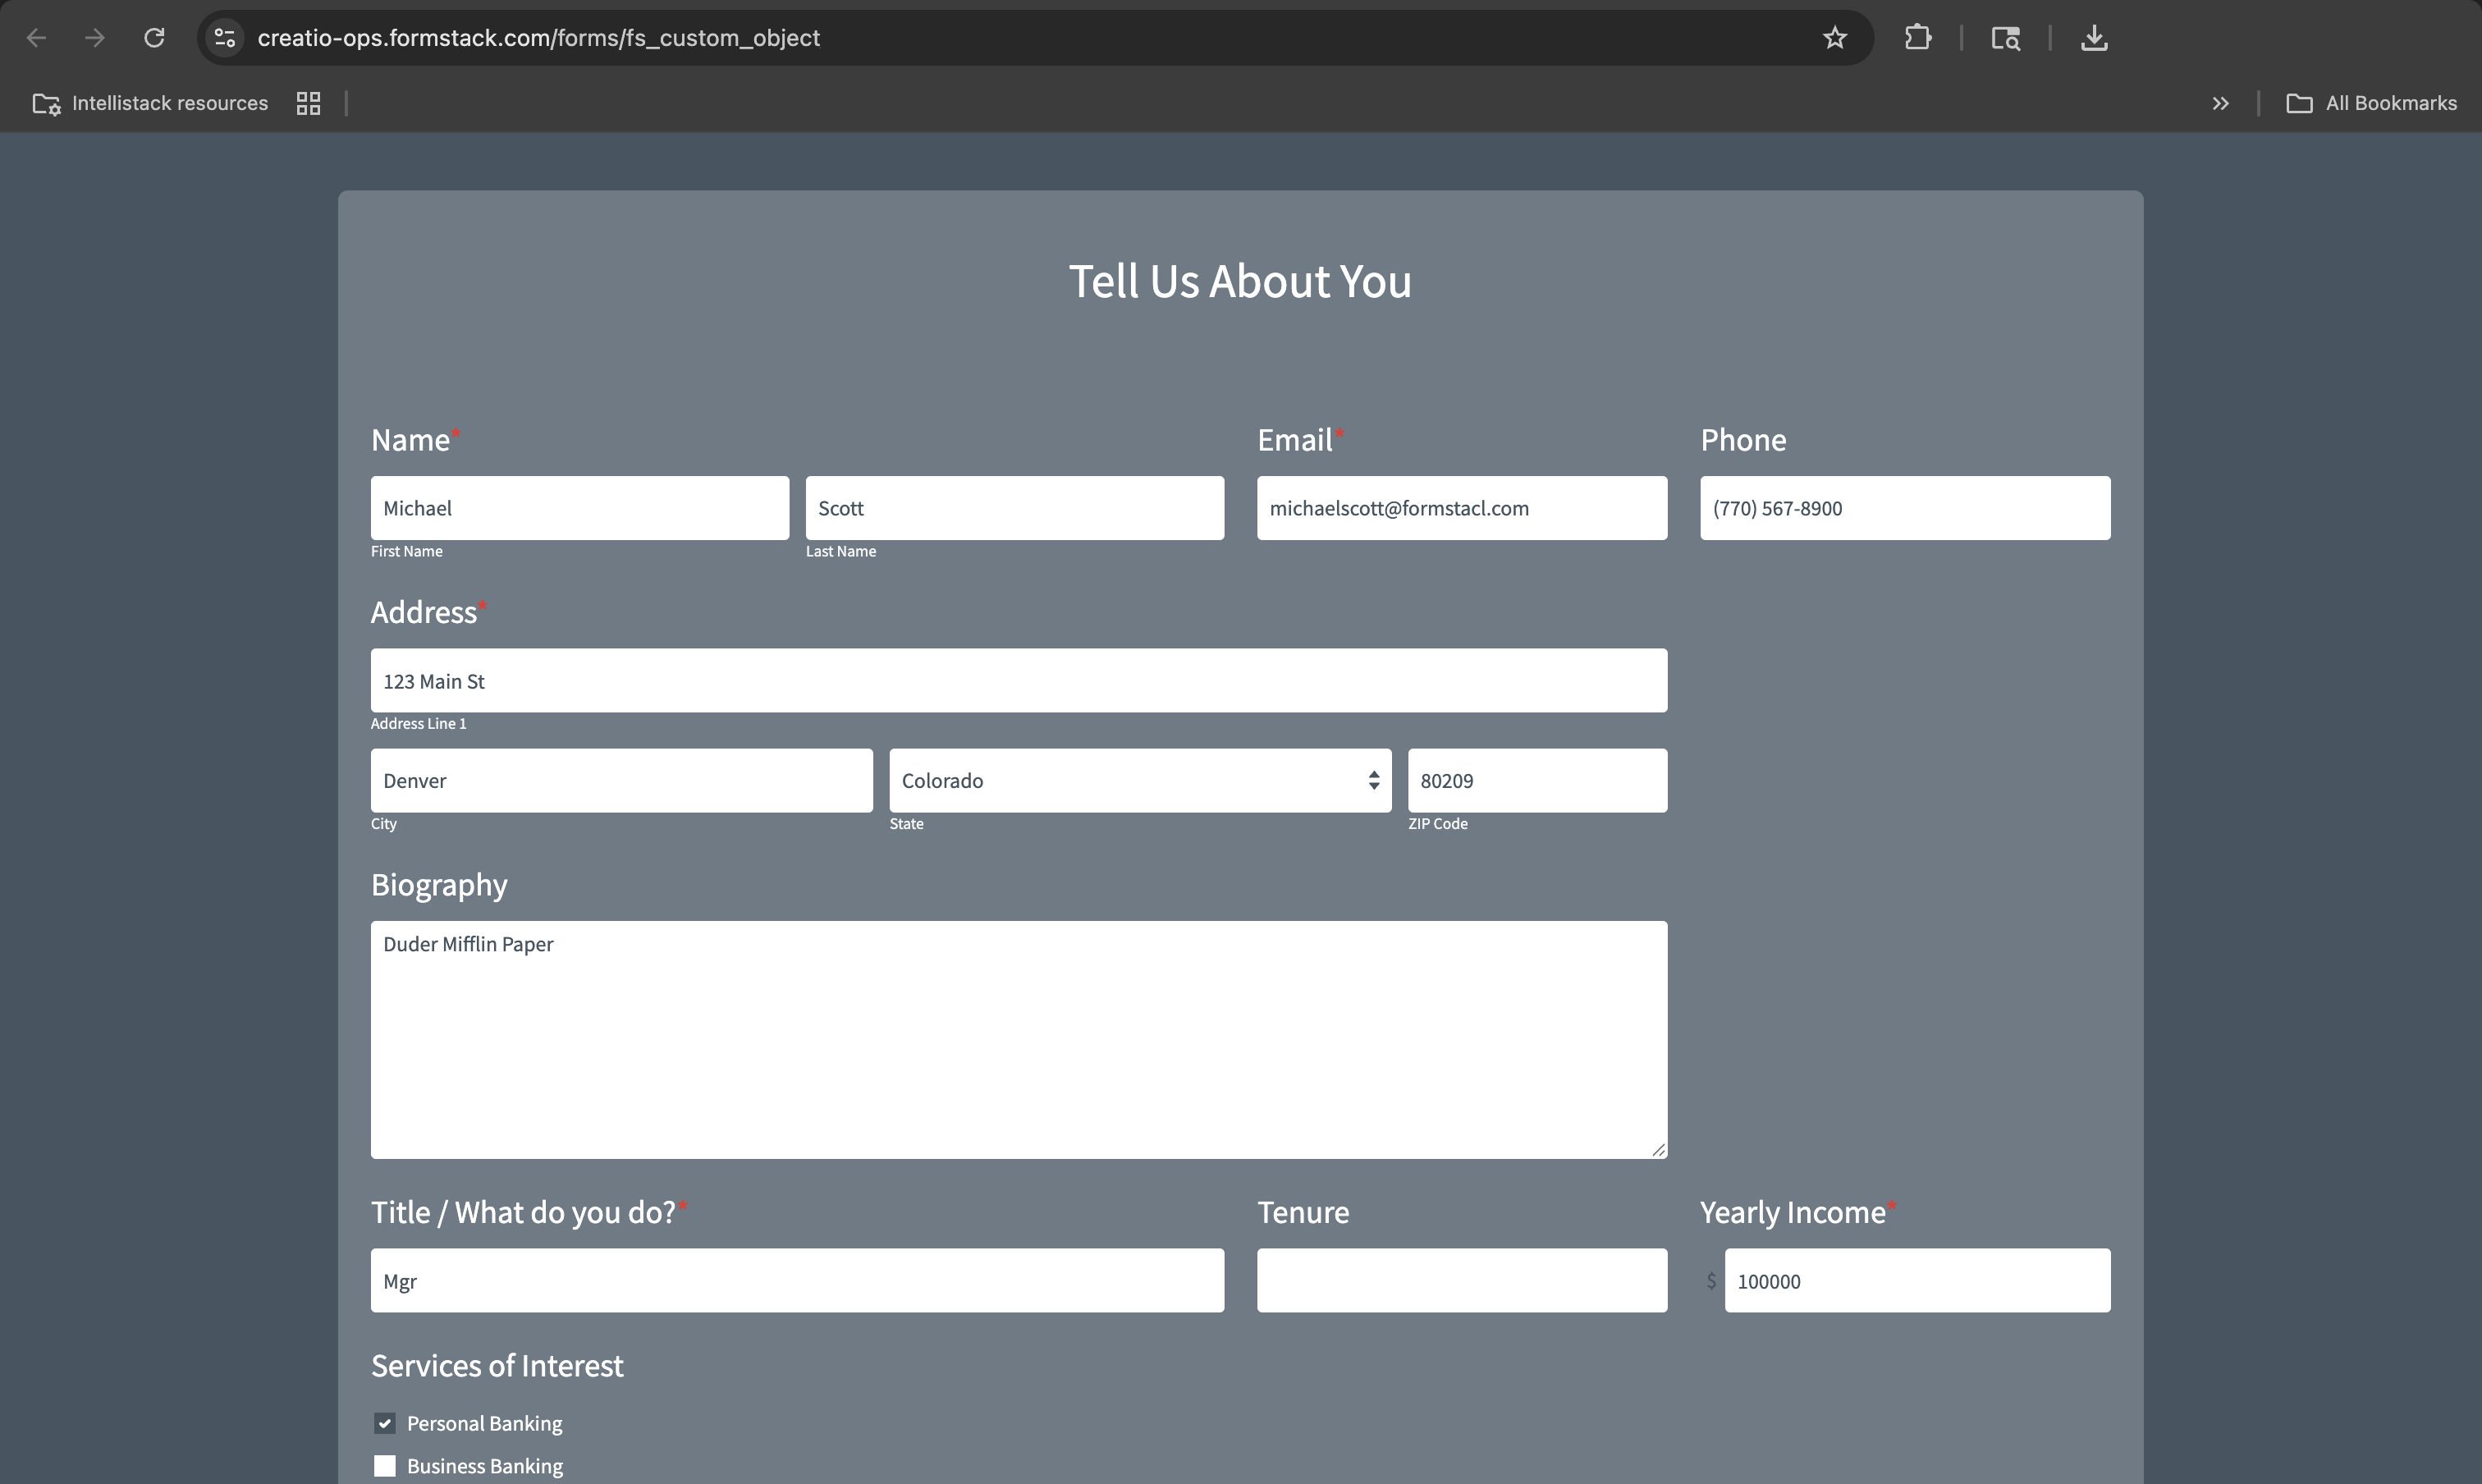Image resolution: width=2482 pixels, height=1484 pixels.
Task: Check the Business Banking checkbox
Action: pos(385,1466)
